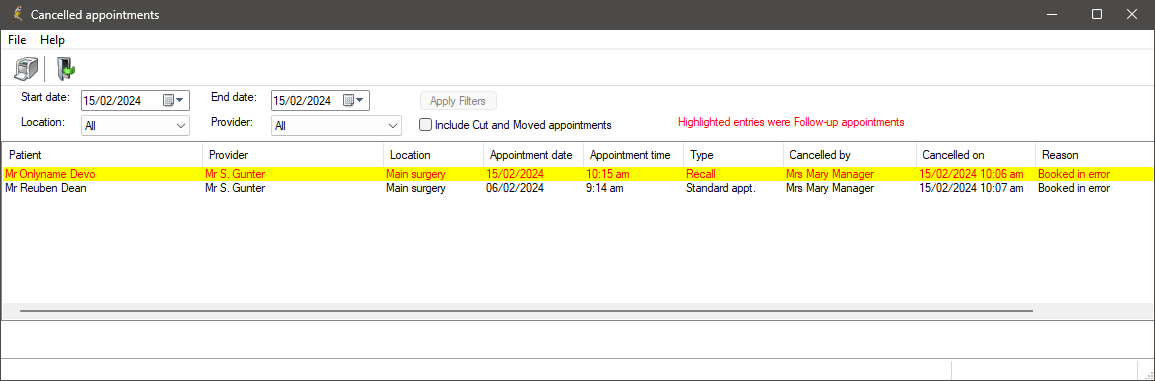Image resolution: width=1155 pixels, height=381 pixels.
Task: Click the Apply Filters button
Action: 458,101
